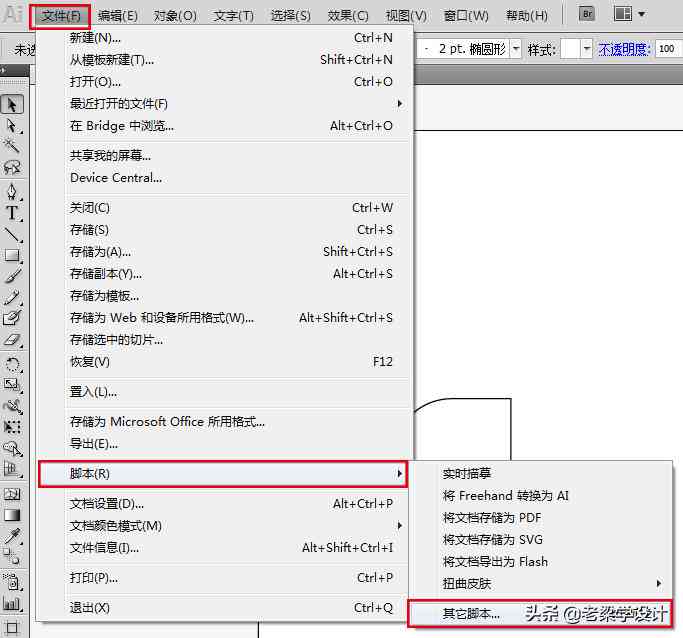Open the 视图(V) menu
683x638 pixels.
pos(406,16)
